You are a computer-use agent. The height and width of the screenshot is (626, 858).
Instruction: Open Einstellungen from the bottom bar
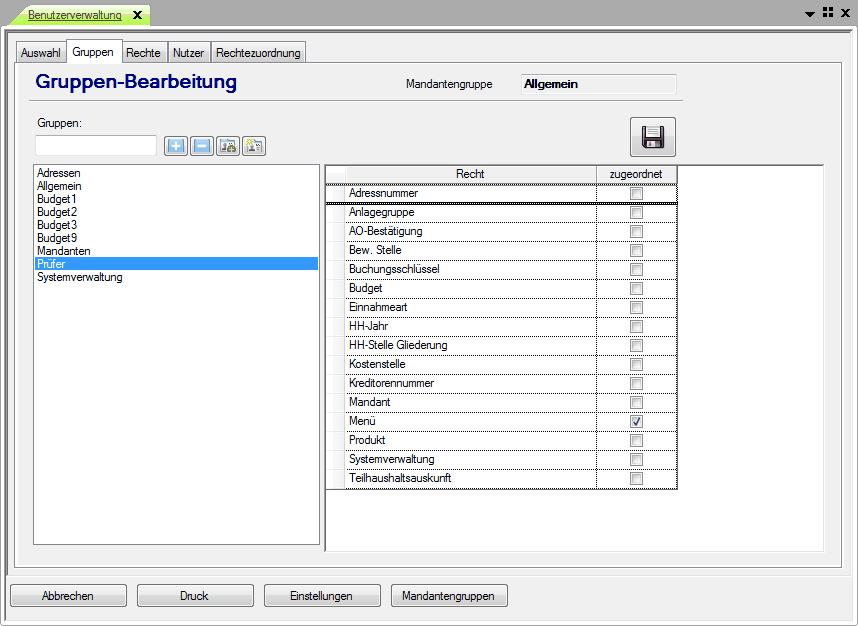[321, 596]
